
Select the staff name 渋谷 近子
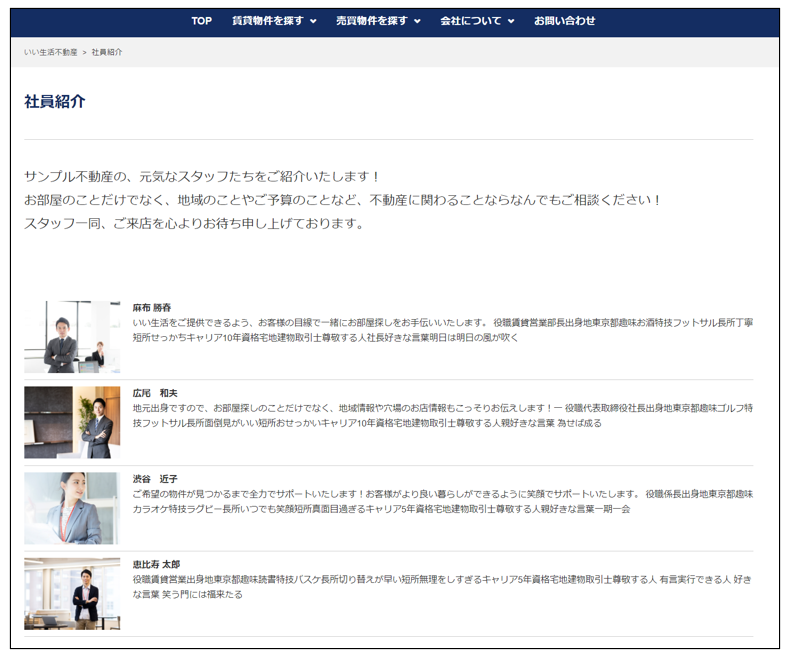[x=154, y=479]
